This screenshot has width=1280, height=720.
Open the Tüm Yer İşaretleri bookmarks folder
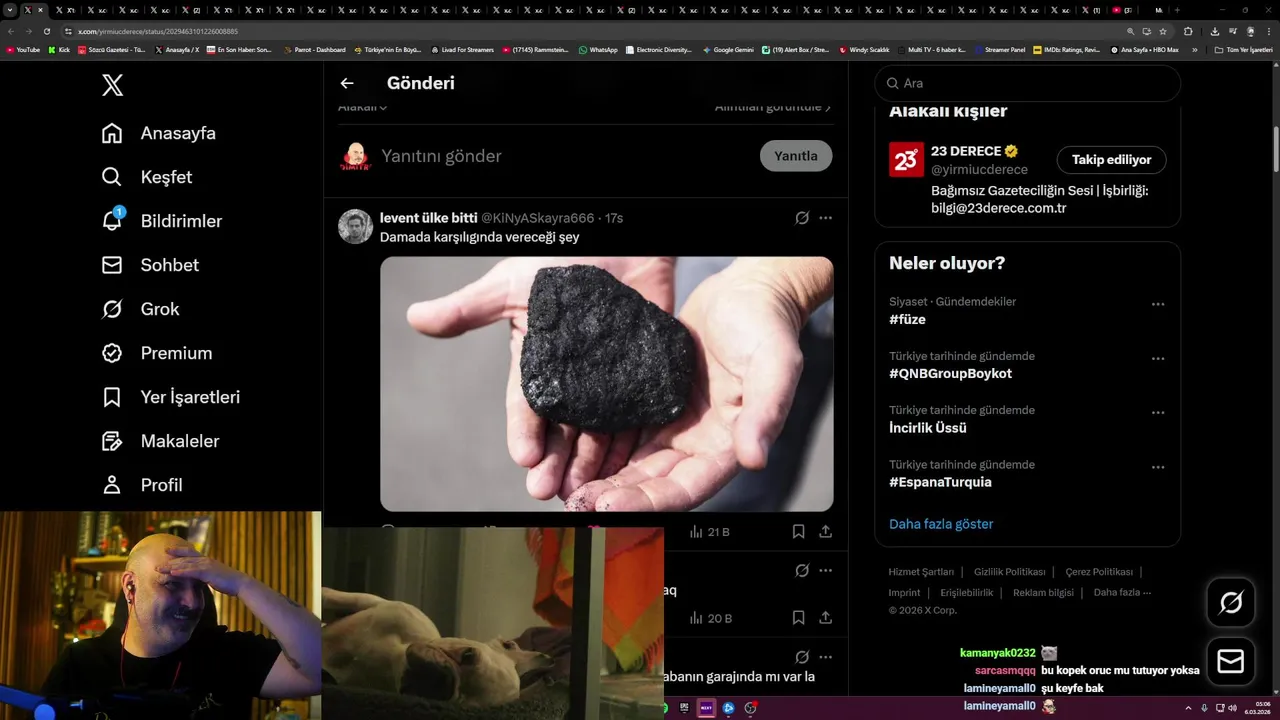1243,49
